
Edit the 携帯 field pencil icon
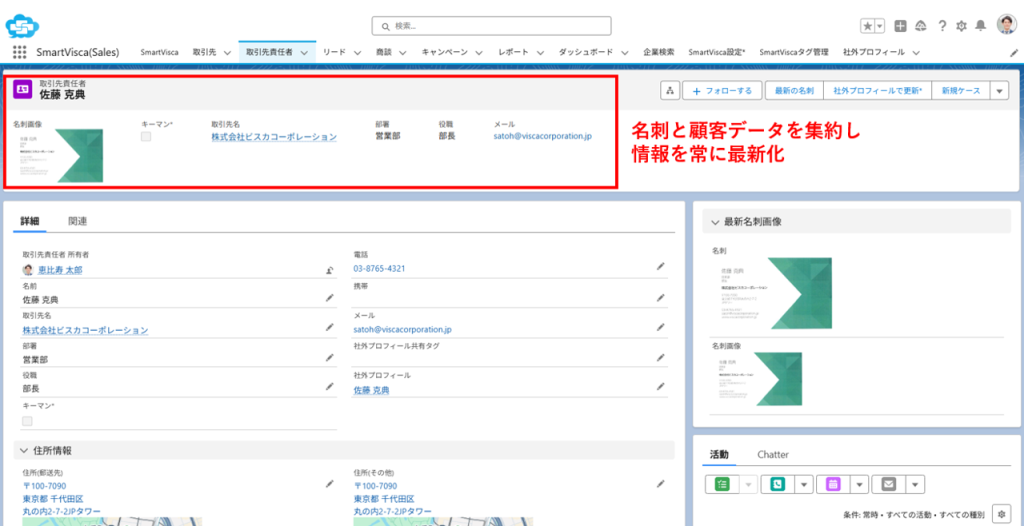[x=661, y=298]
